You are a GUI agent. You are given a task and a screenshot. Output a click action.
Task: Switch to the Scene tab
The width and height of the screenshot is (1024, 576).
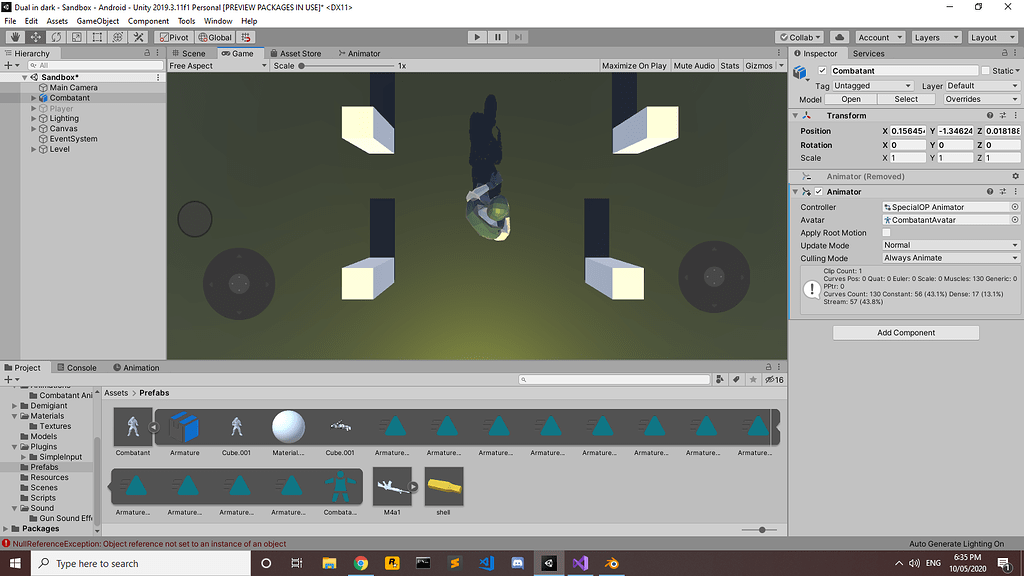[x=190, y=53]
